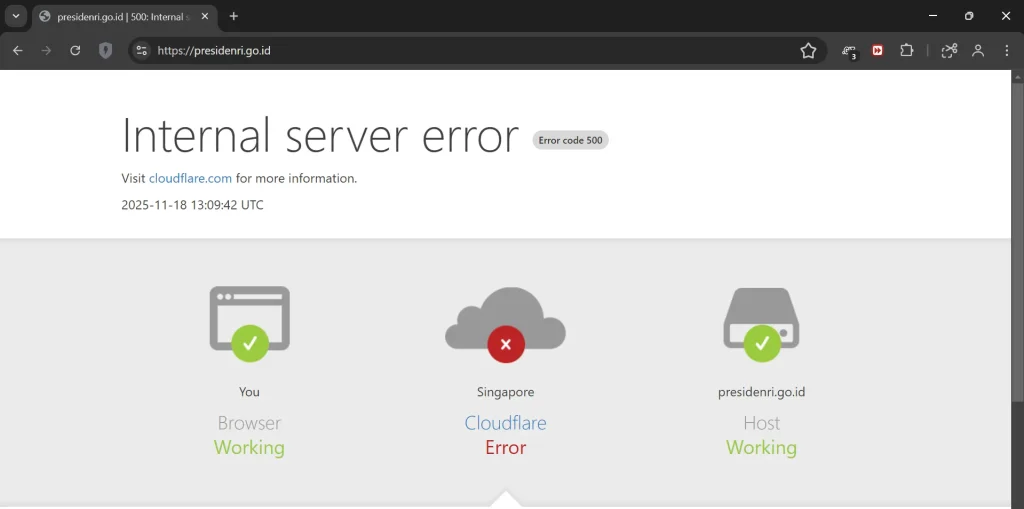Close the presidenri.go.id tab
1024x509 pixels.
click(205, 16)
